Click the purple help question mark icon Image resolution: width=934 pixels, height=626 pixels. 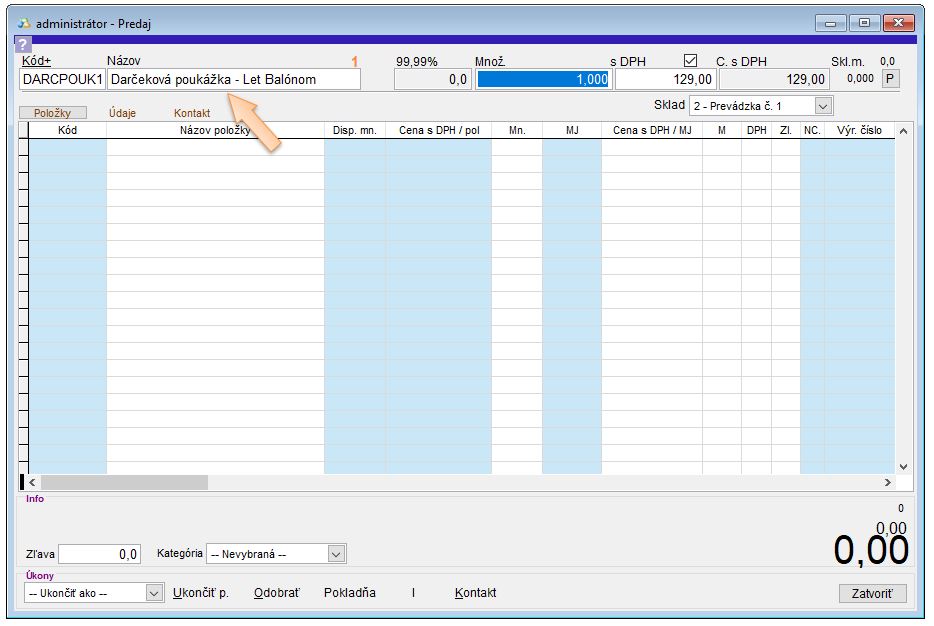coord(23,44)
